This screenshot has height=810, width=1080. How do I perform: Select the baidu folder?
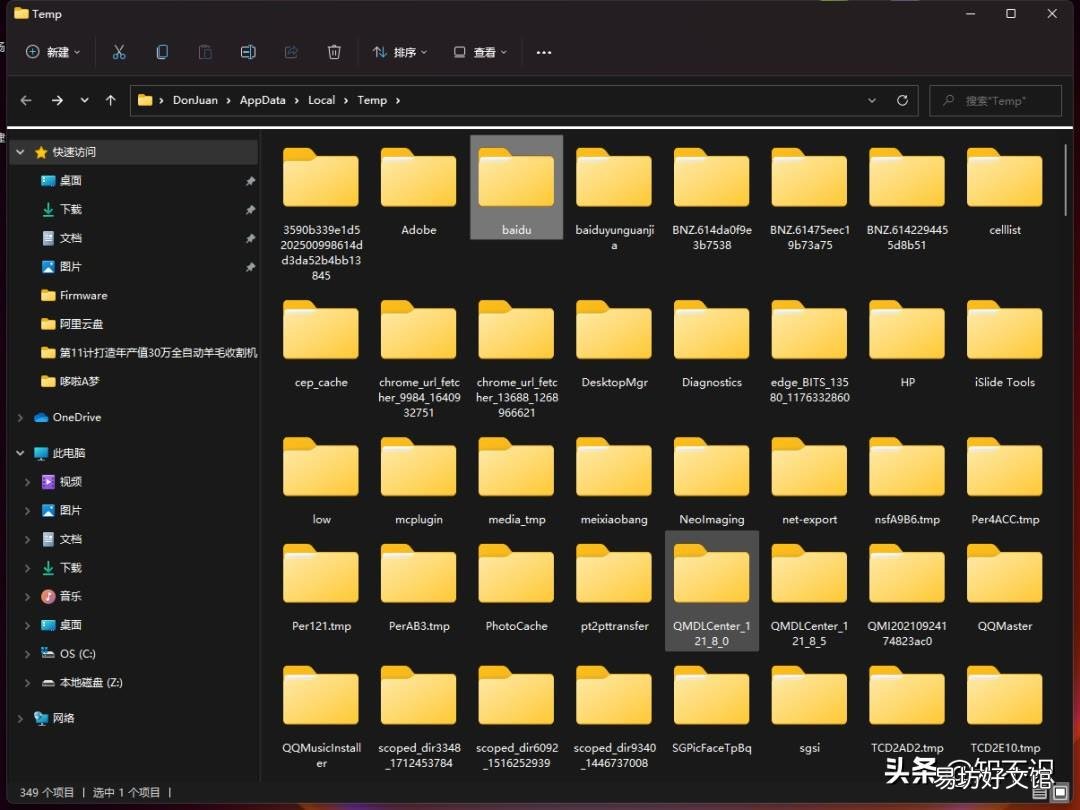click(517, 187)
